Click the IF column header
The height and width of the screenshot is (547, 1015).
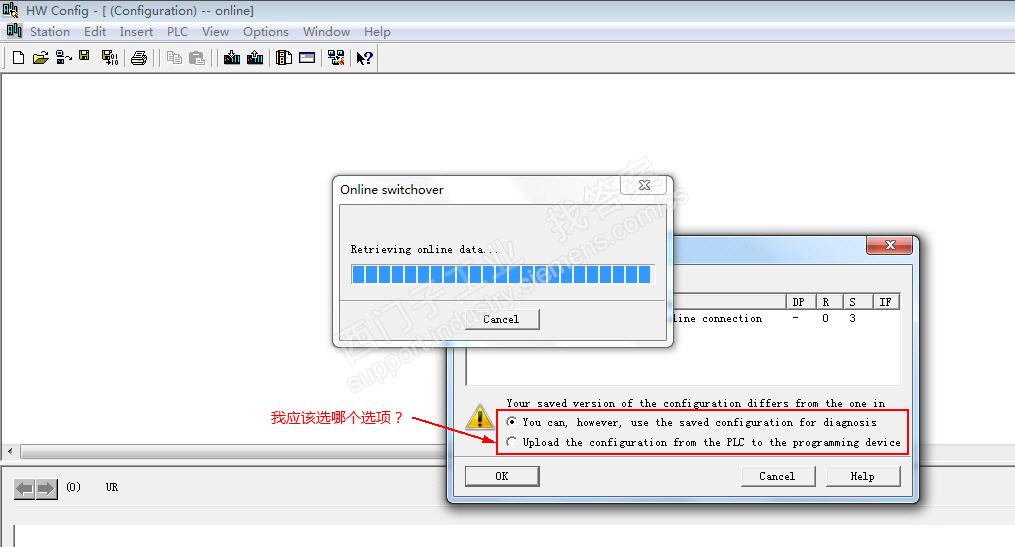pyautogui.click(x=885, y=302)
